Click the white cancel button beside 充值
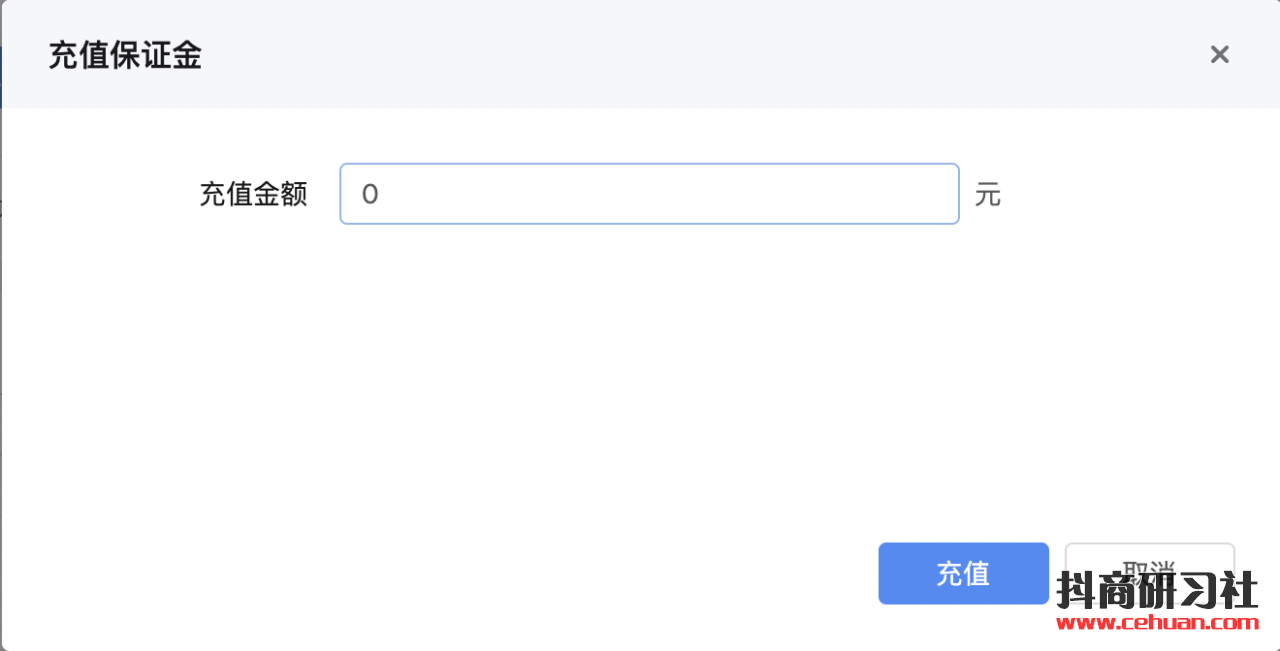Screen dimensions: 1280x651 pos(1149,561)
